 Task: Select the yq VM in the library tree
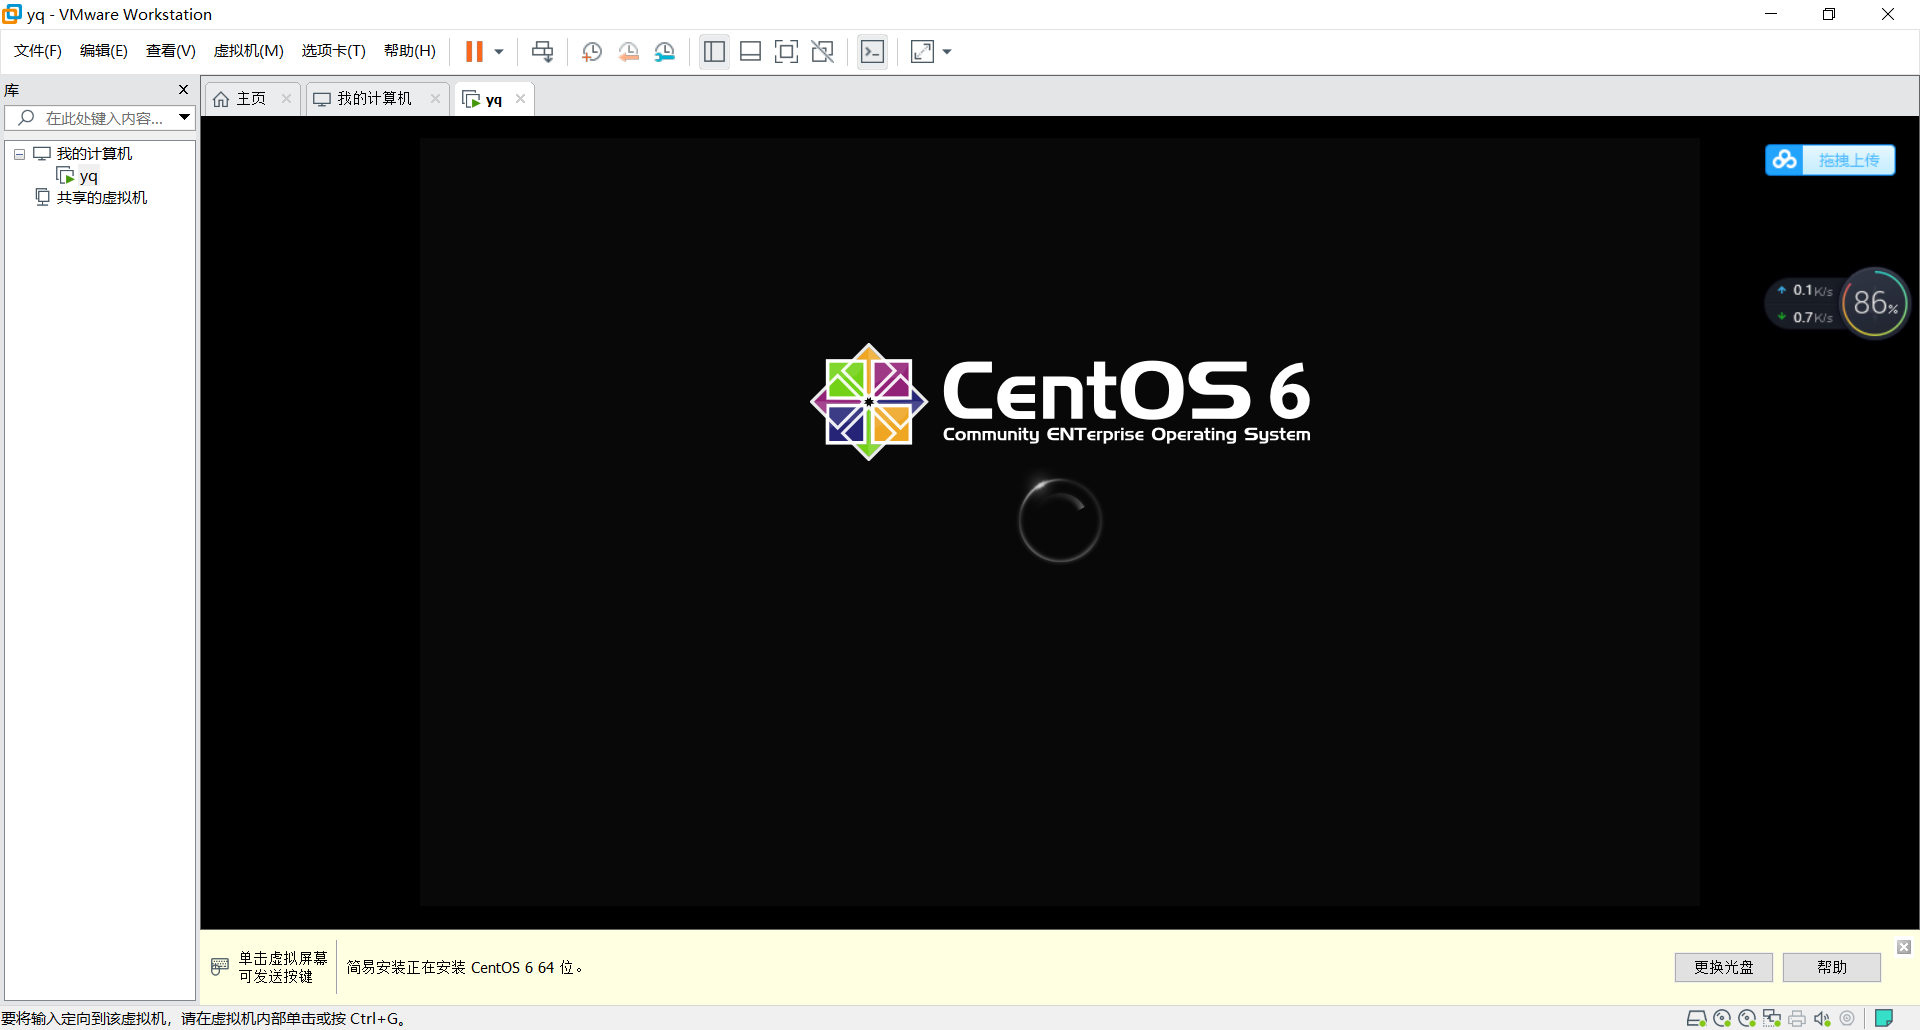tap(88, 177)
